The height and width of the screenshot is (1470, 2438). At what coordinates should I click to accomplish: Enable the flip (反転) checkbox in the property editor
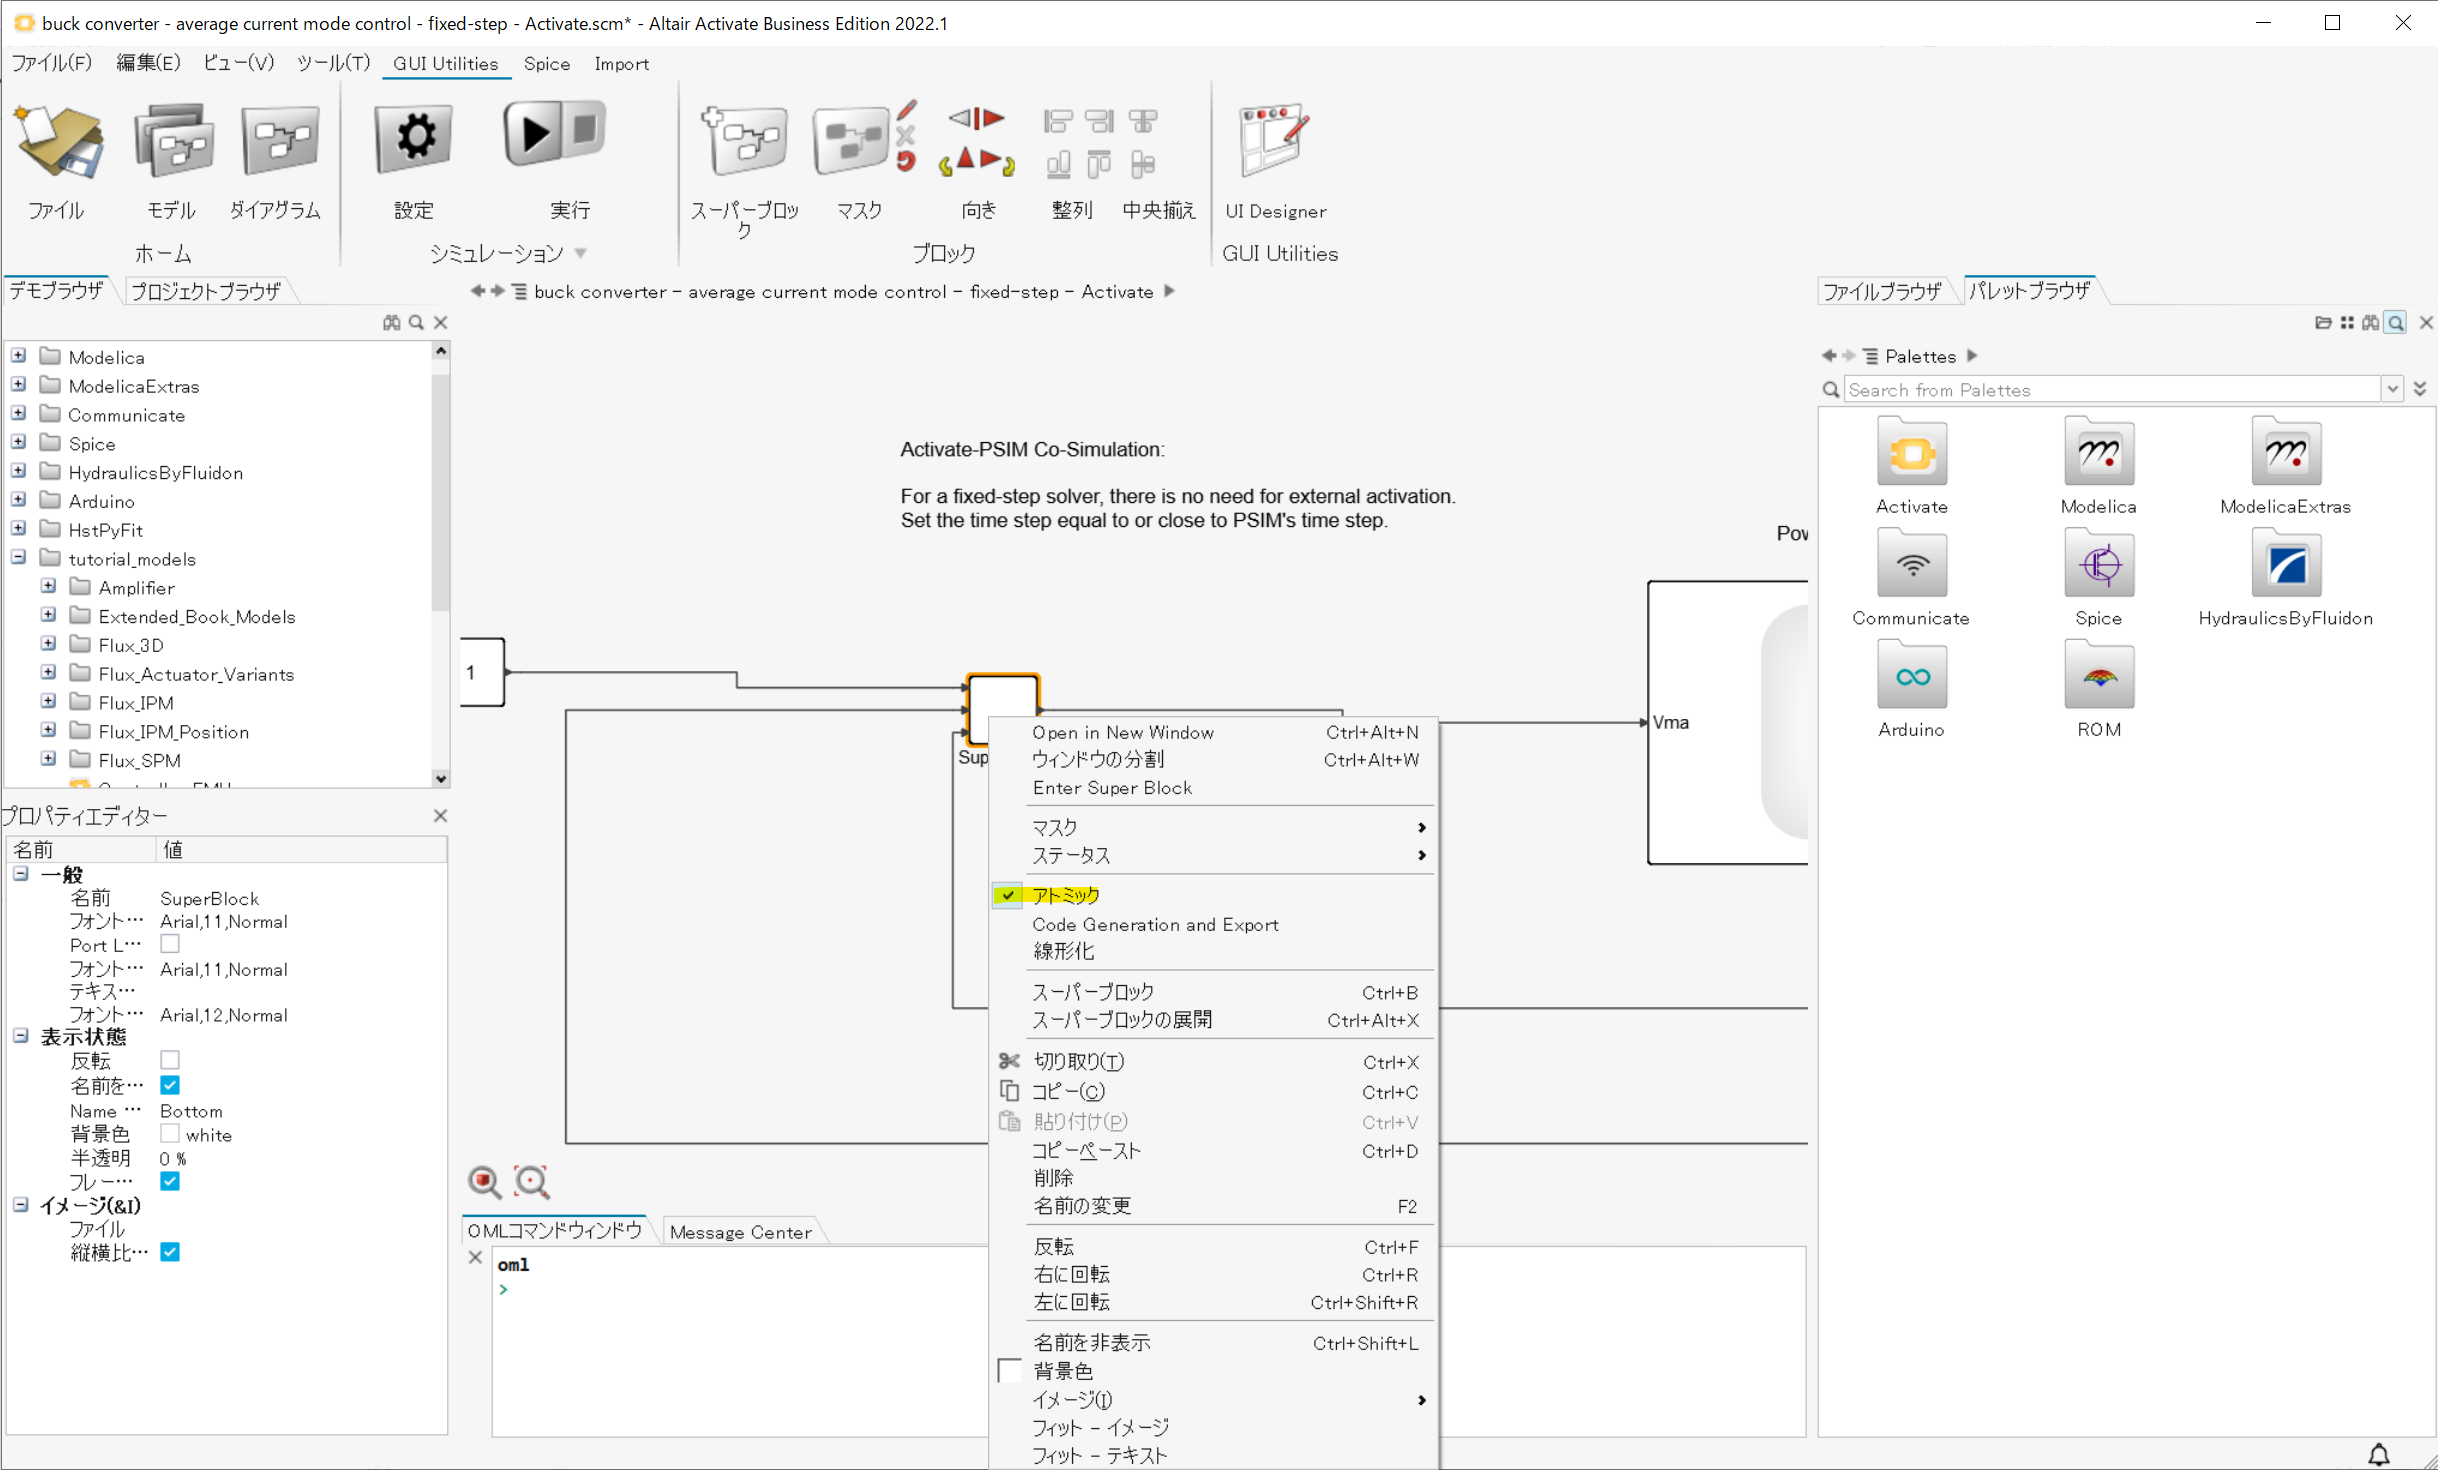(x=170, y=1060)
